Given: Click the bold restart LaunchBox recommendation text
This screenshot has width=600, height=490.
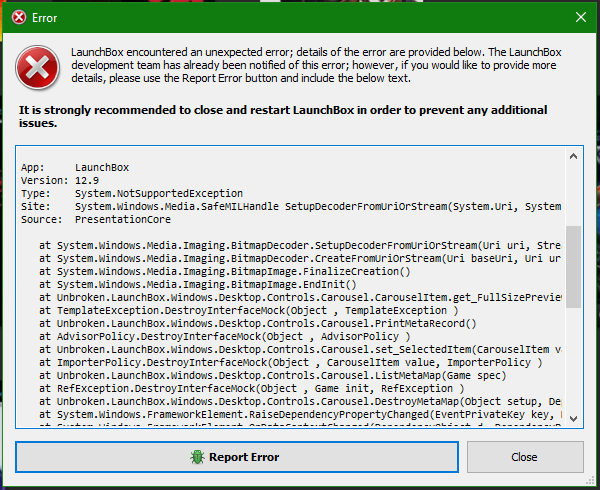Looking at the screenshot, I should tap(283, 116).
